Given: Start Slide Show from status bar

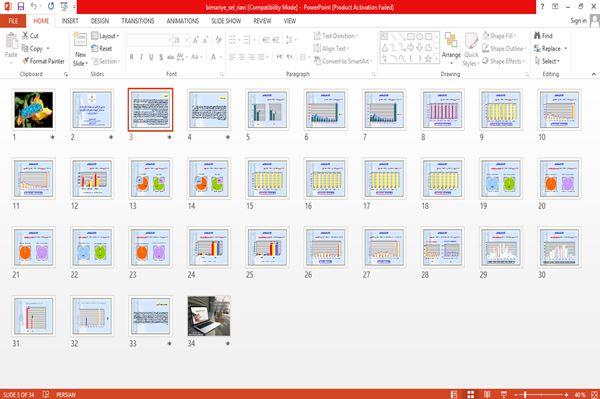Looking at the screenshot, I should 504,394.
